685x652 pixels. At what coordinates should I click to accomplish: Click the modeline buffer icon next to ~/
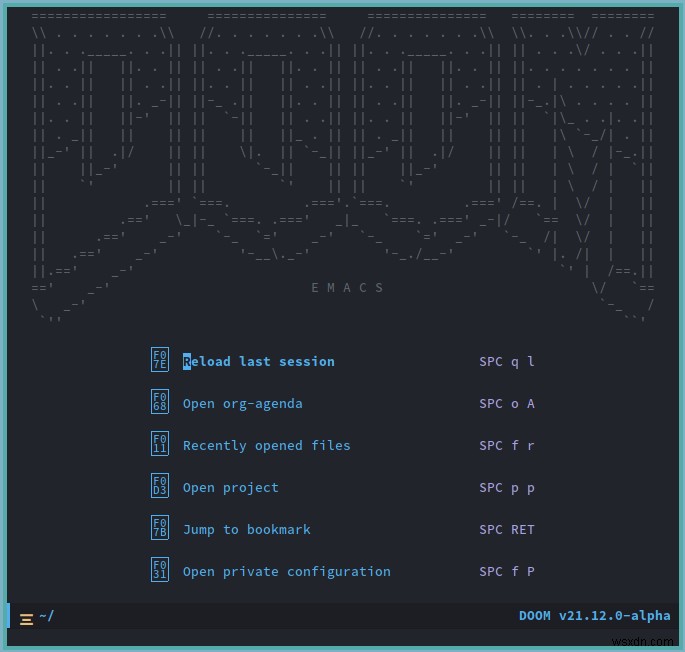point(26,619)
